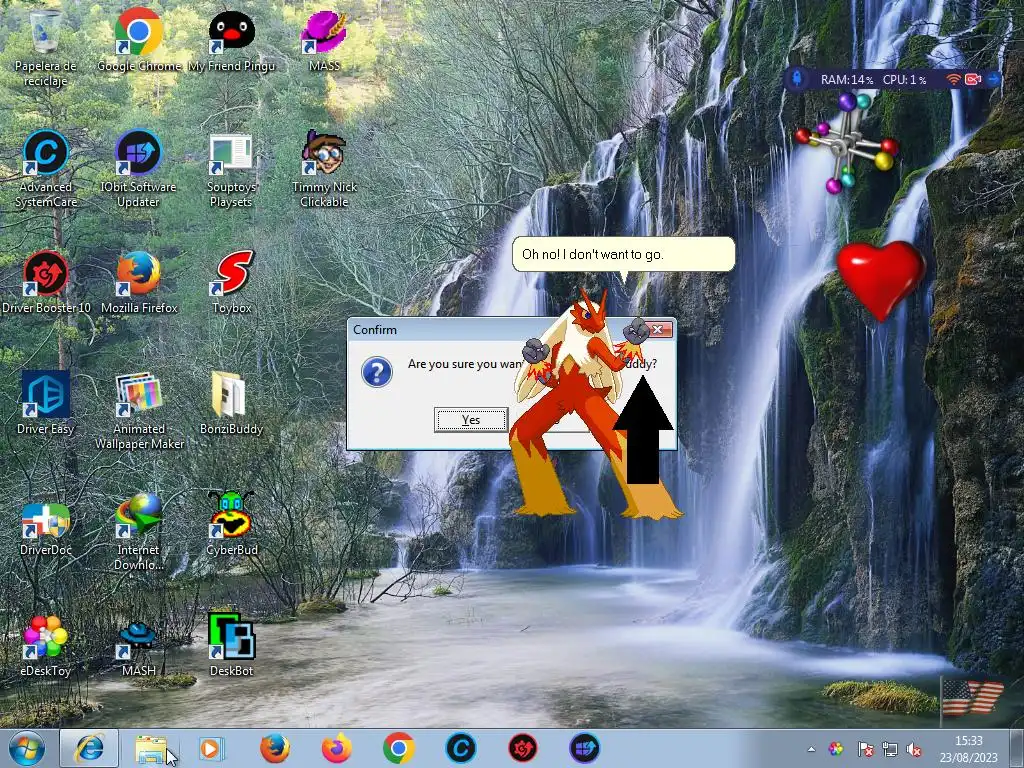The height and width of the screenshot is (768, 1024).
Task: Open the Action Center flag tray icon
Action: (865, 749)
